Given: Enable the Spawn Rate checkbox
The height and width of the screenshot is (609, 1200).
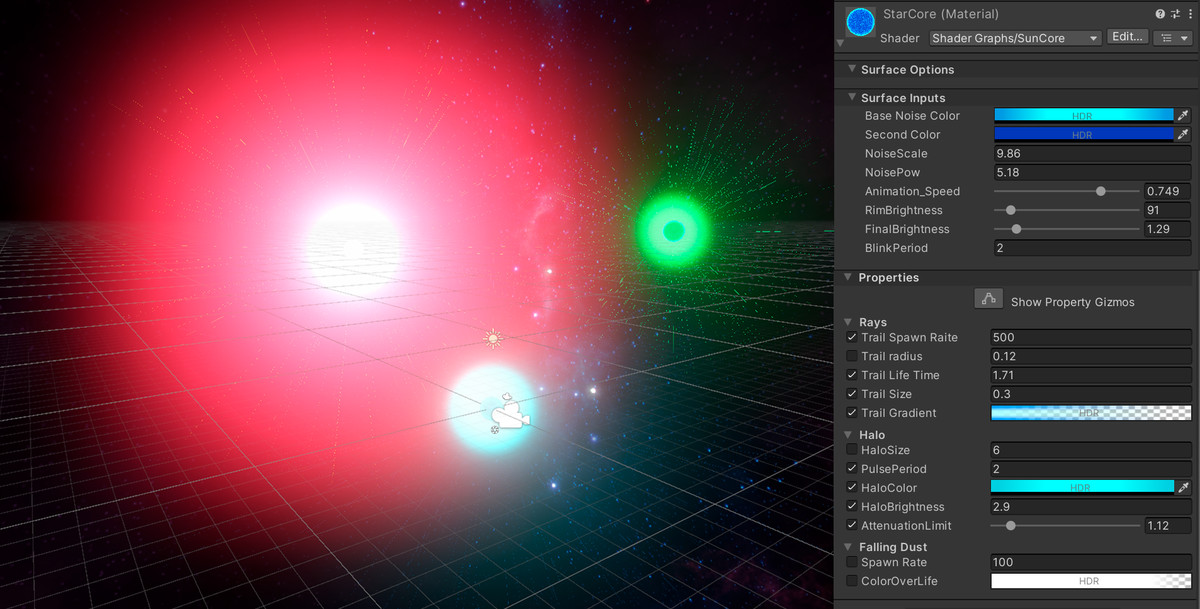Looking at the screenshot, I should (x=852, y=562).
